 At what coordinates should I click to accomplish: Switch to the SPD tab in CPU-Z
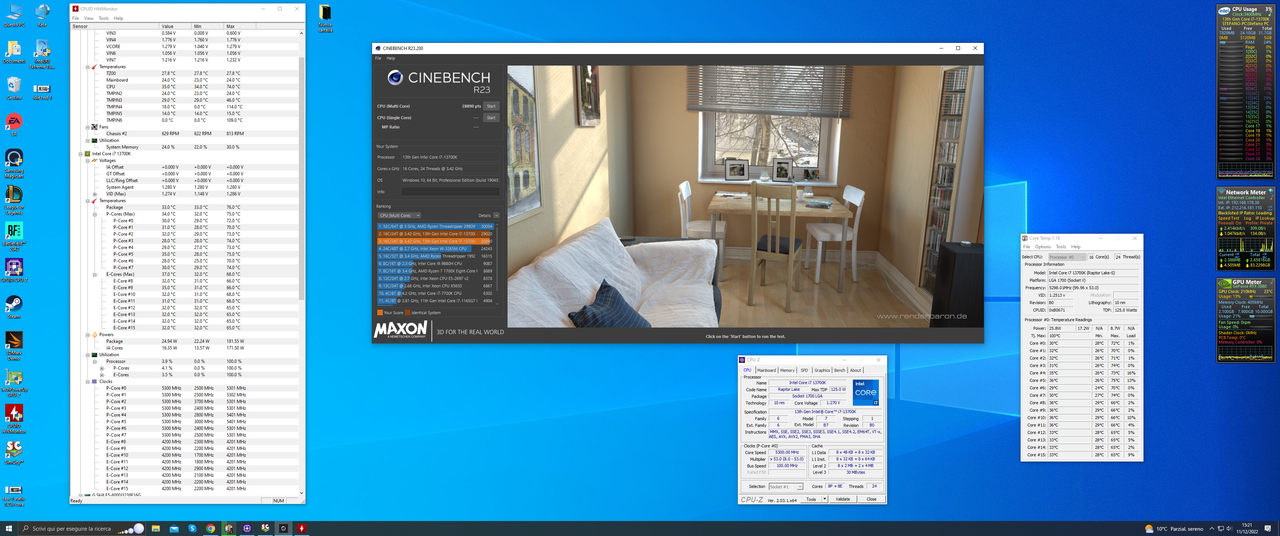[805, 370]
